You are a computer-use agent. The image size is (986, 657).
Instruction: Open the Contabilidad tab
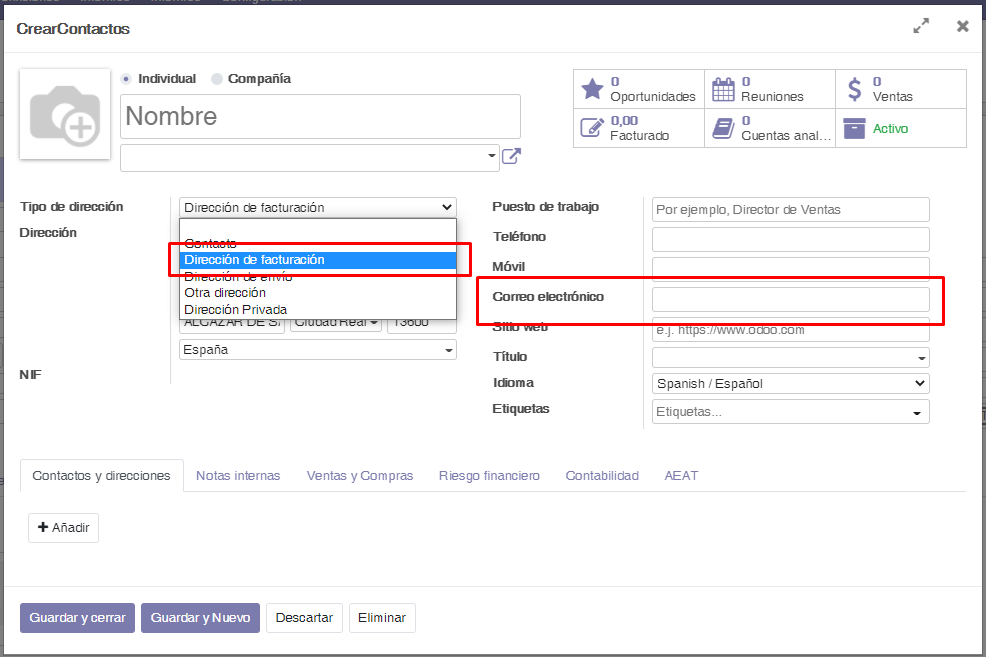point(602,476)
